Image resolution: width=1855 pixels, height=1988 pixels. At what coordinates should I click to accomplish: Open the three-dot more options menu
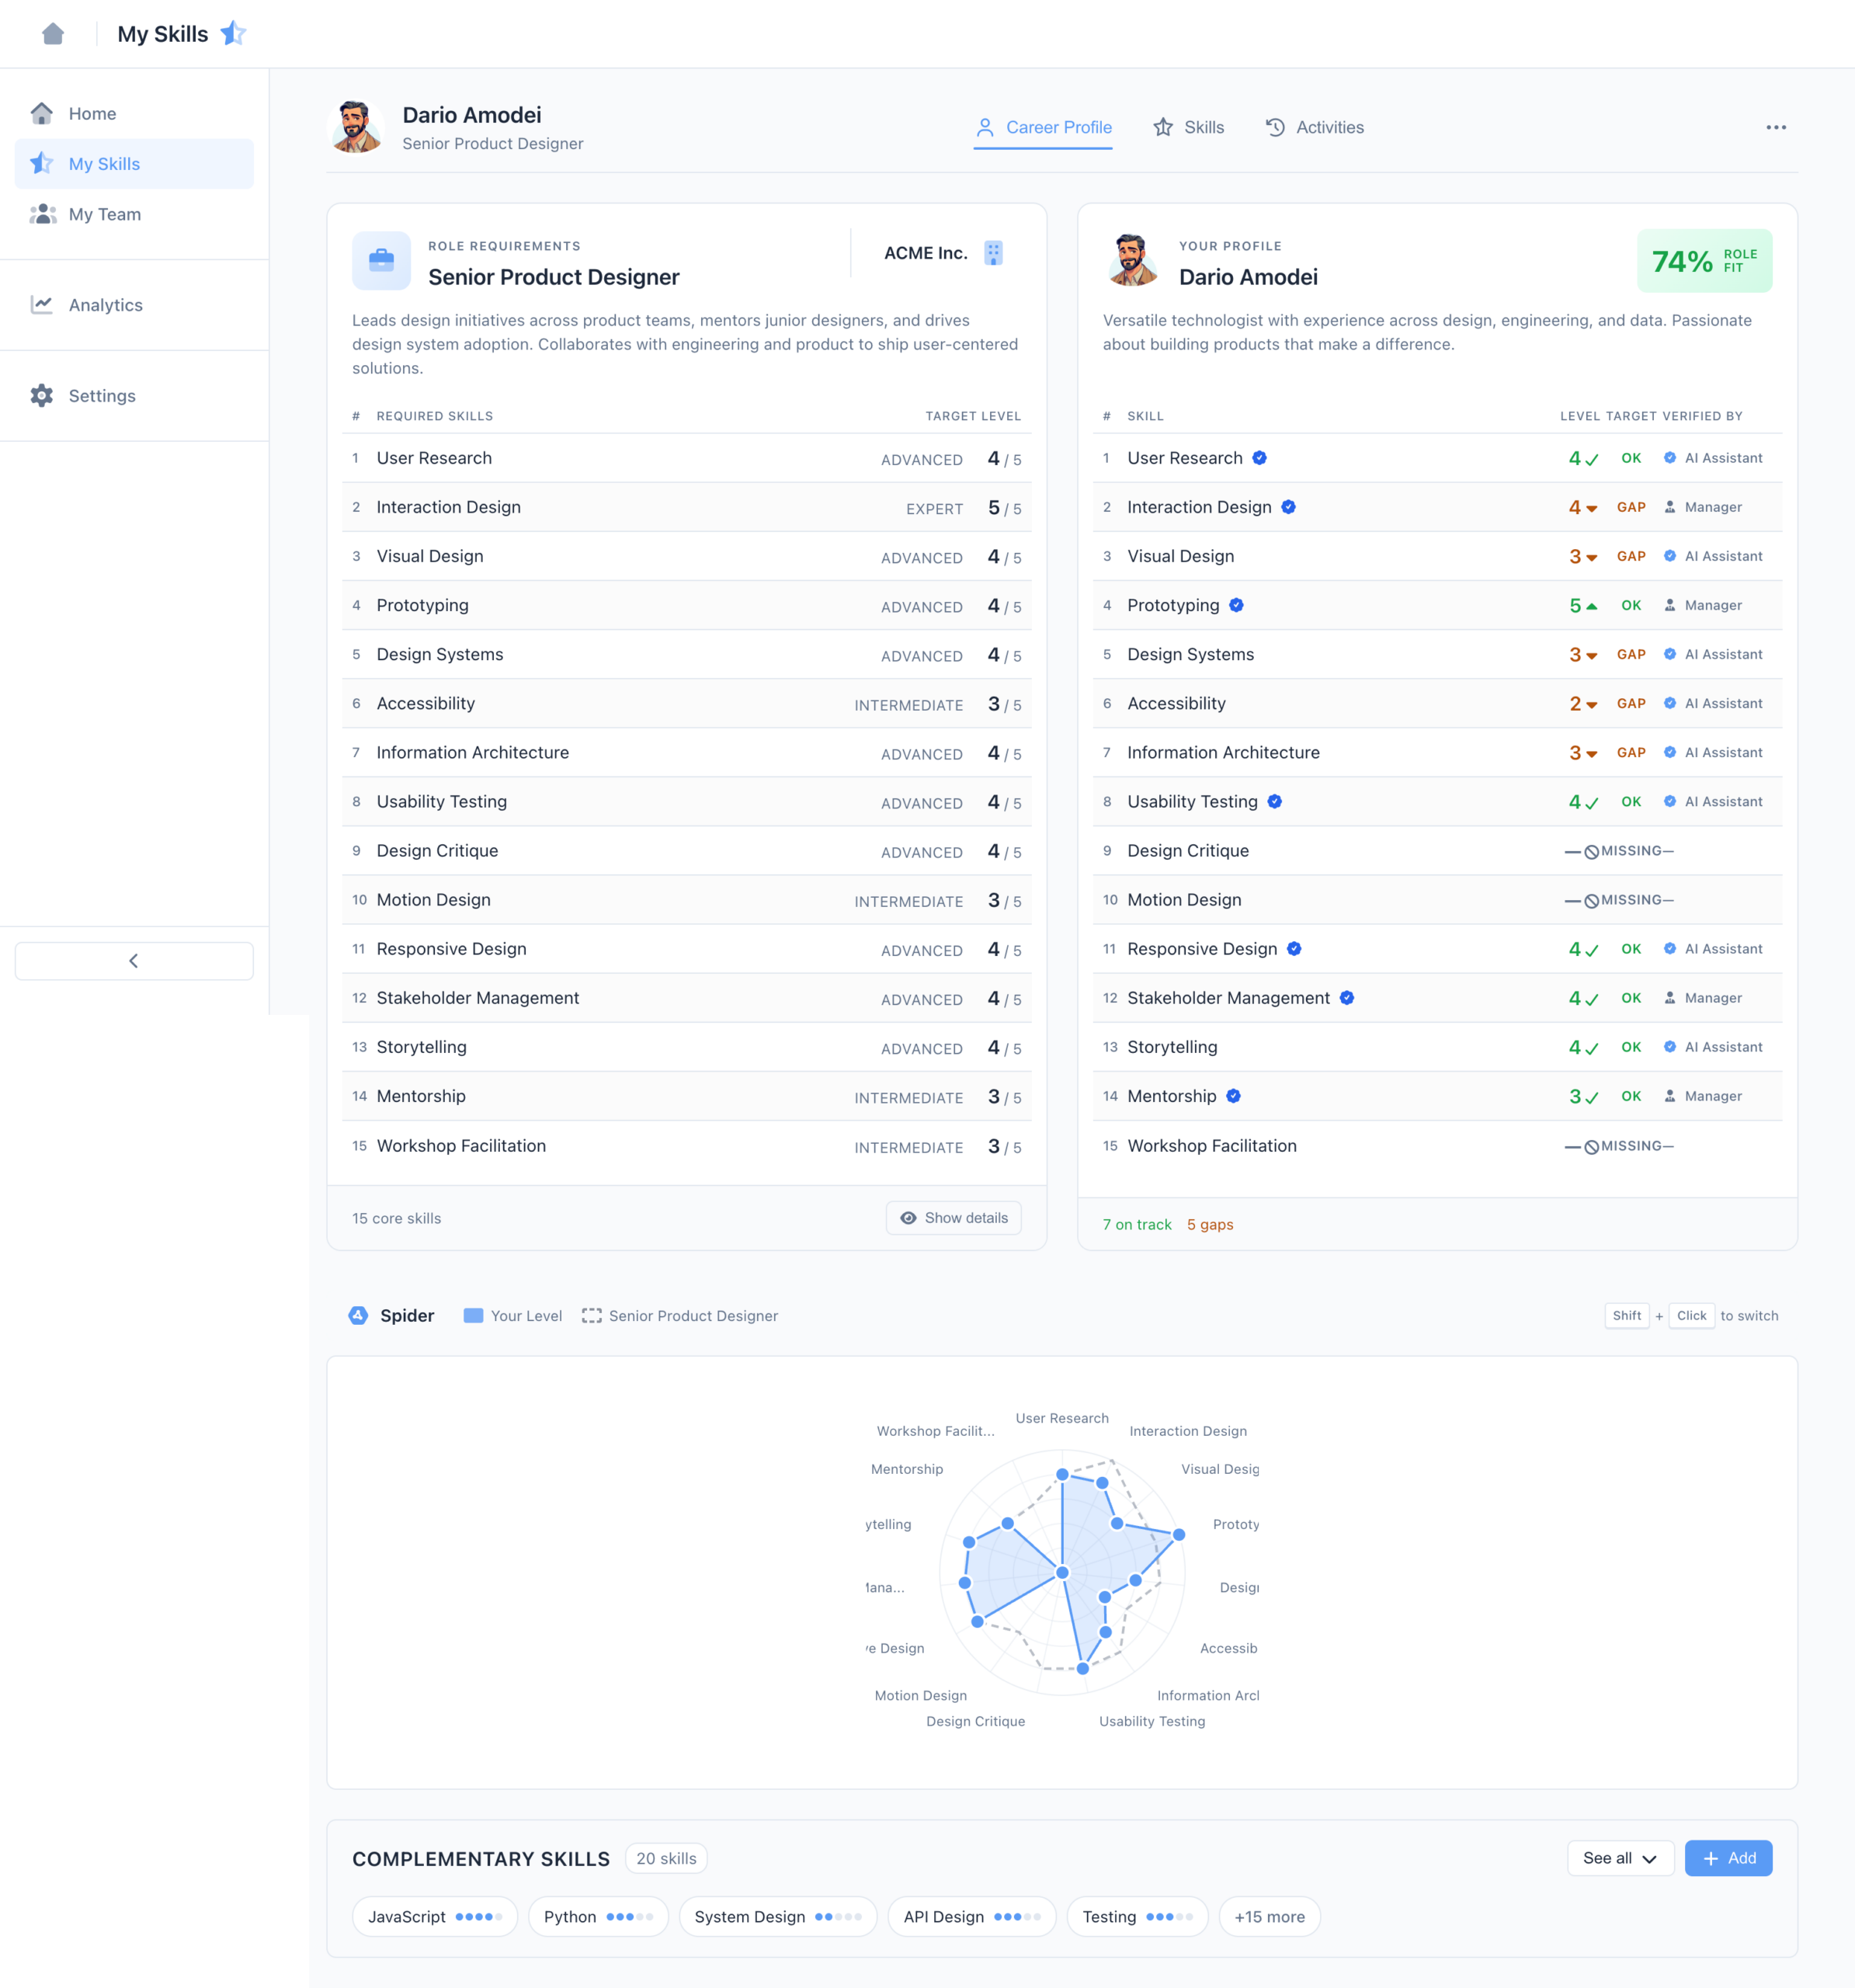pyautogui.click(x=1776, y=128)
